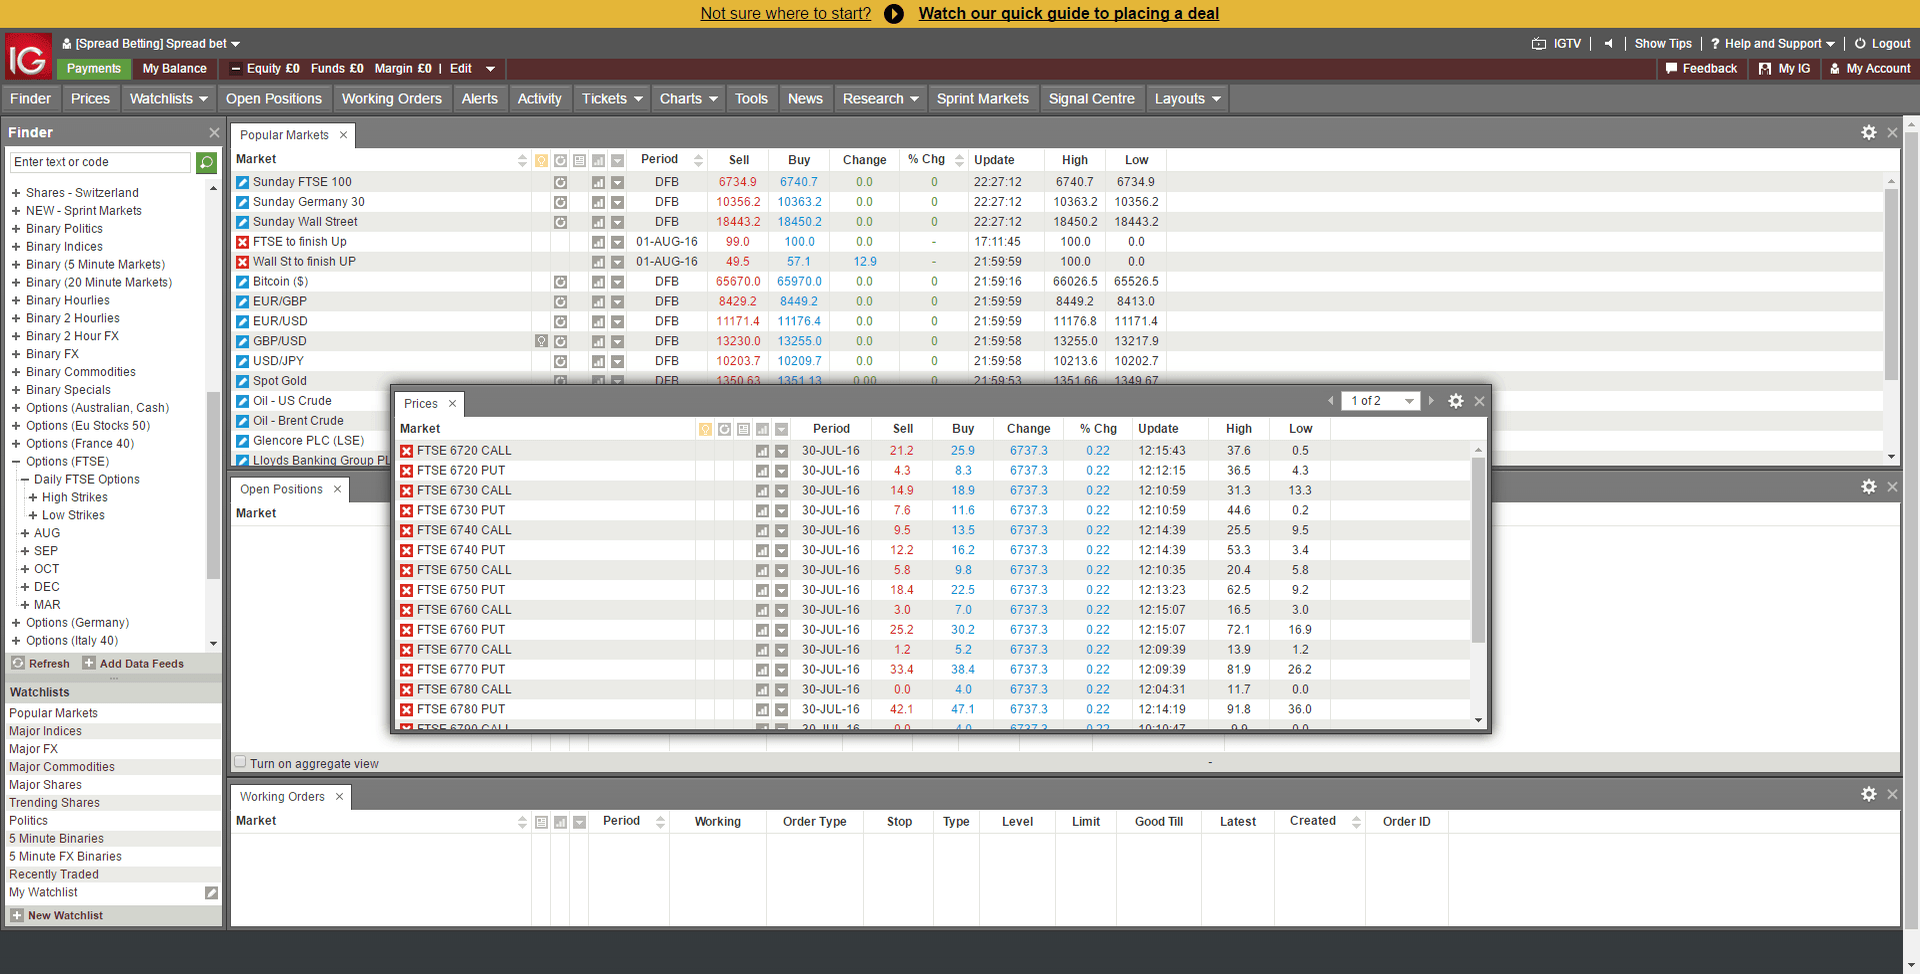Click the green Finder search icon
This screenshot has height=974, width=1920.
coord(206,162)
